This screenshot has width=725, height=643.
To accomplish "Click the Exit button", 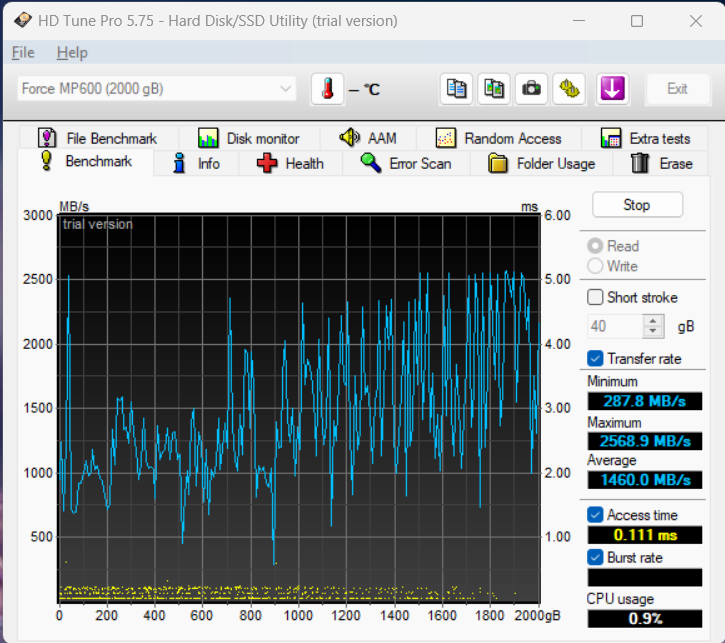I will click(x=677, y=88).
